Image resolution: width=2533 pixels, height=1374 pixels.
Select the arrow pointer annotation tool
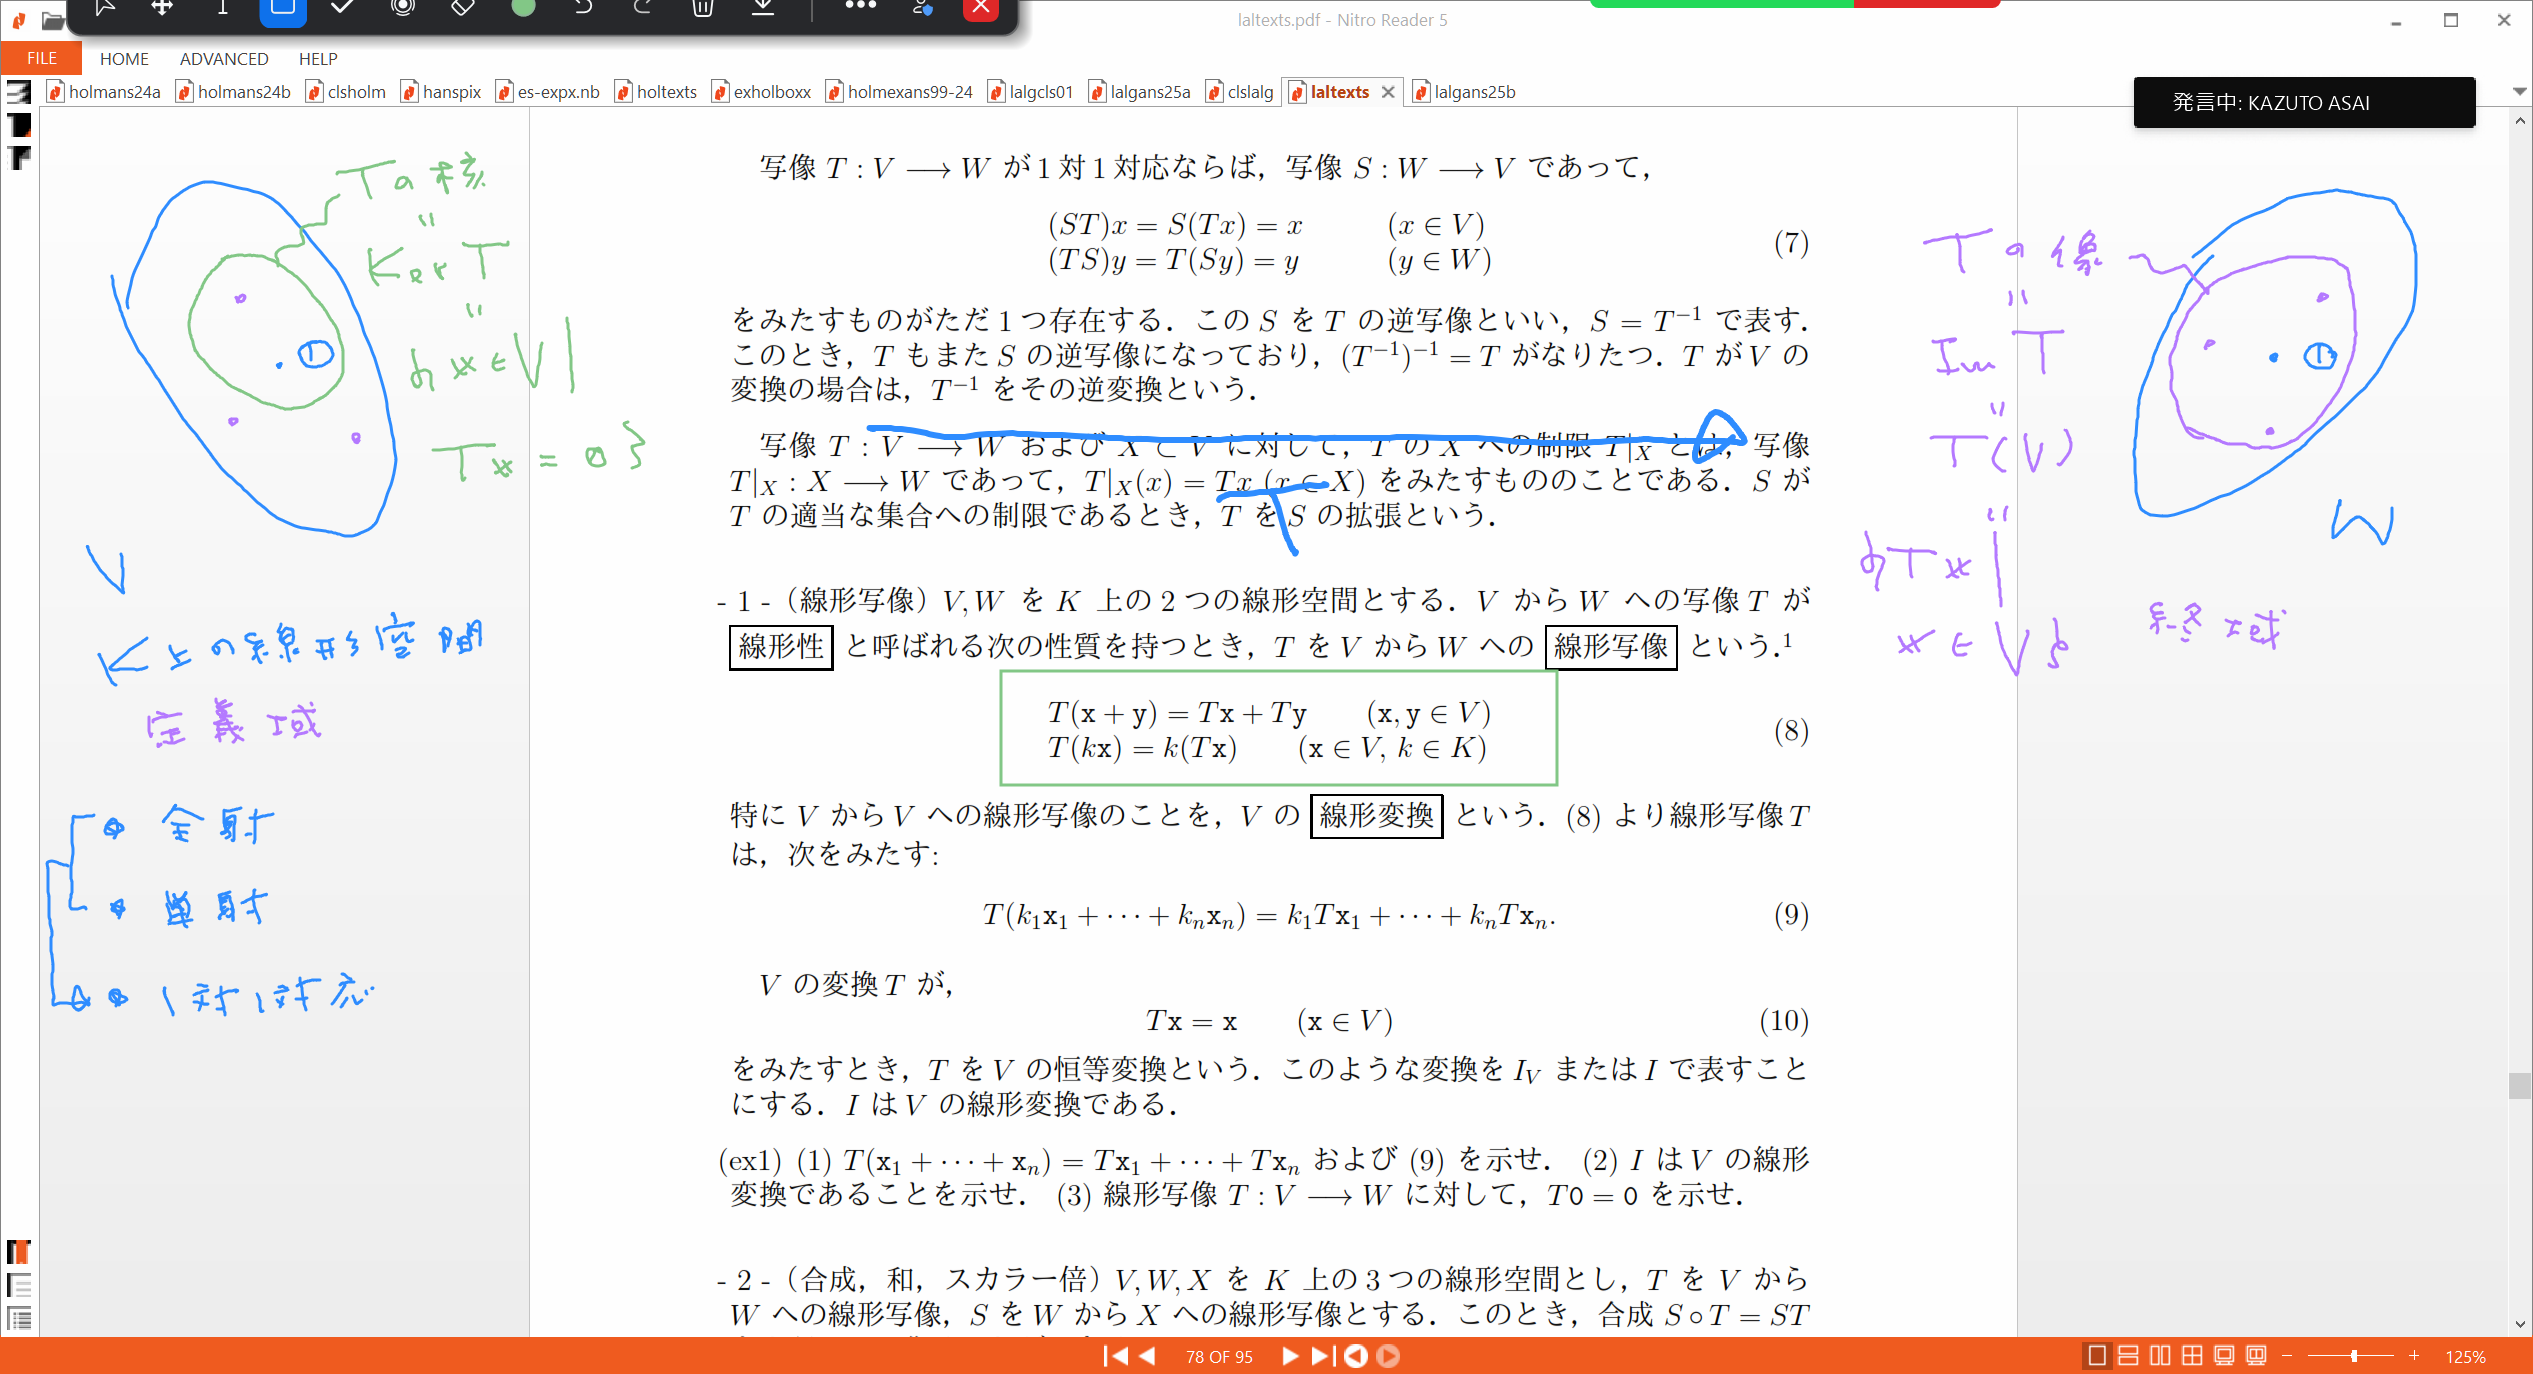[104, 8]
